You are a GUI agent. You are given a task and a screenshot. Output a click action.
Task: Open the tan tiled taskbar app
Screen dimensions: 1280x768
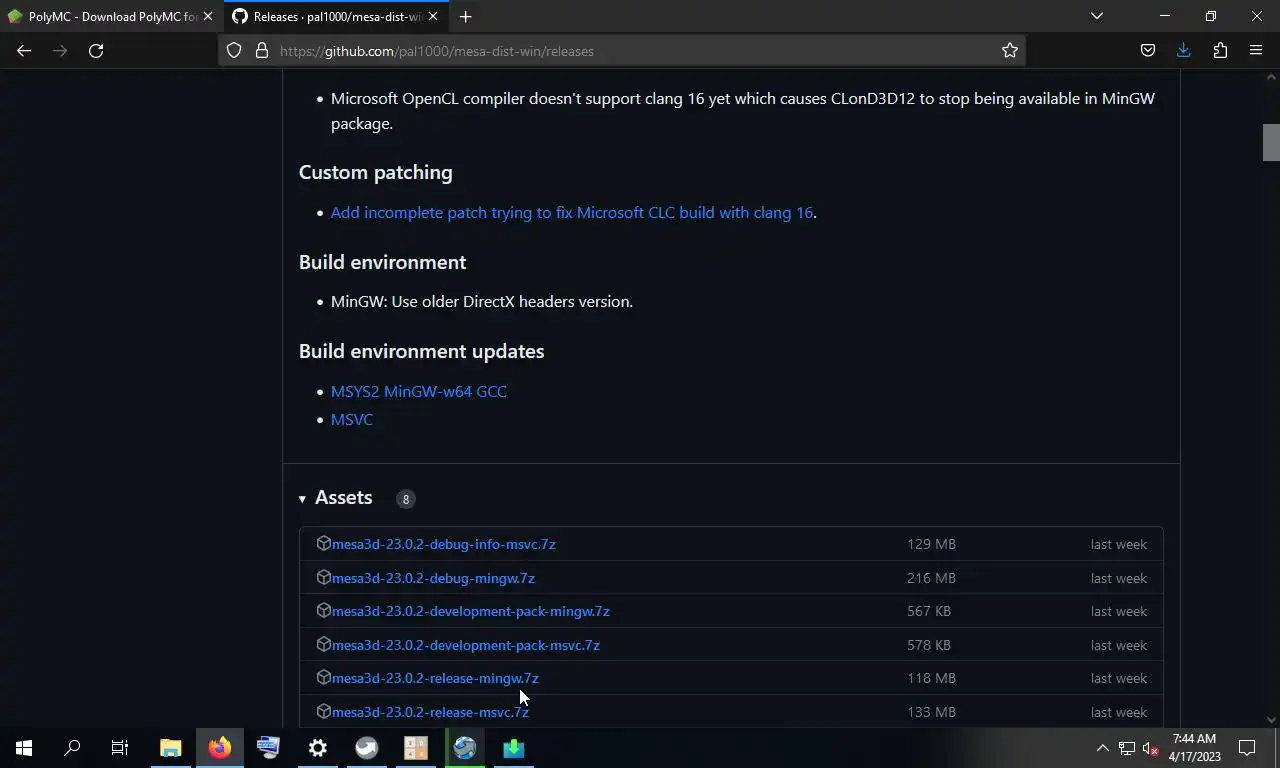coord(416,748)
